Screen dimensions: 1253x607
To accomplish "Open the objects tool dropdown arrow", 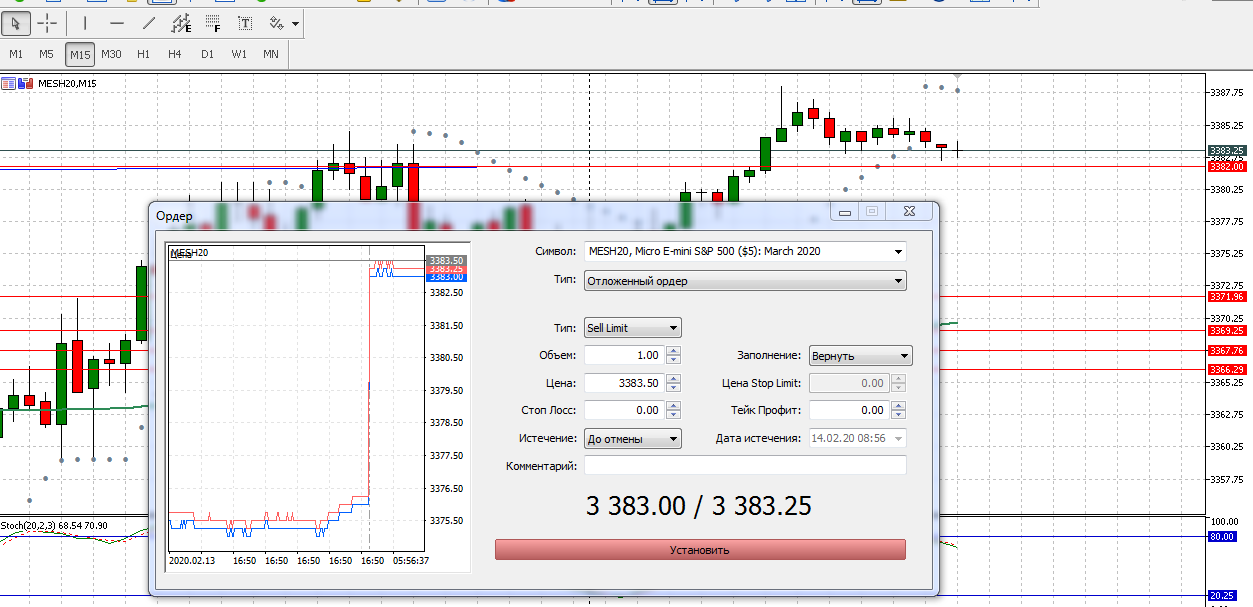I will [x=295, y=23].
